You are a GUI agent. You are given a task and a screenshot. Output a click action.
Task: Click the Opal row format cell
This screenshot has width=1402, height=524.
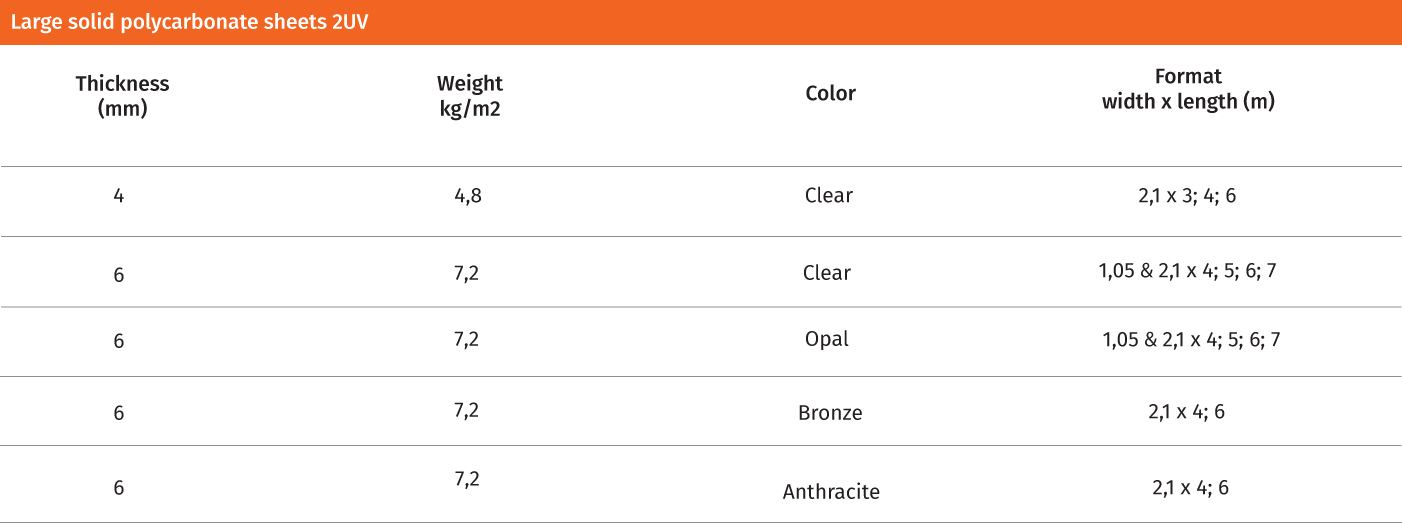click(1191, 340)
